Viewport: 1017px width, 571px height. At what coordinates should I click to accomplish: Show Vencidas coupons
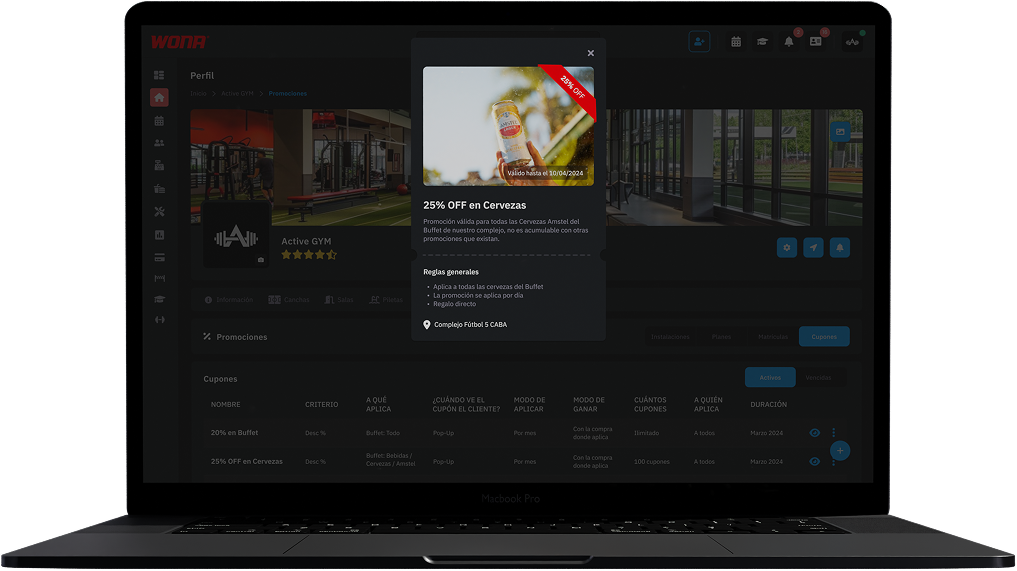point(818,378)
